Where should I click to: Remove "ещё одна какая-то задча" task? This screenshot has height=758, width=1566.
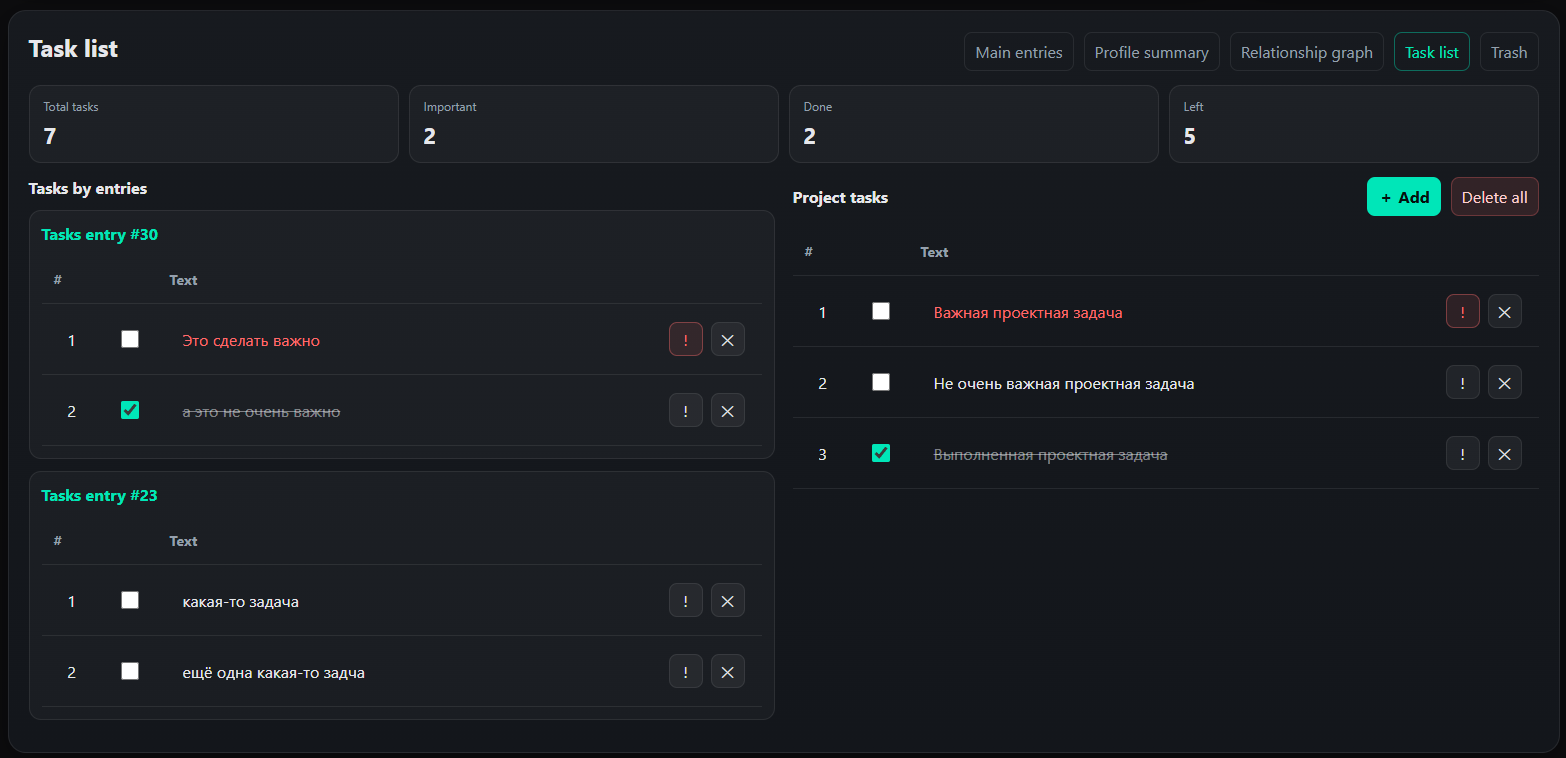pyautogui.click(x=728, y=672)
